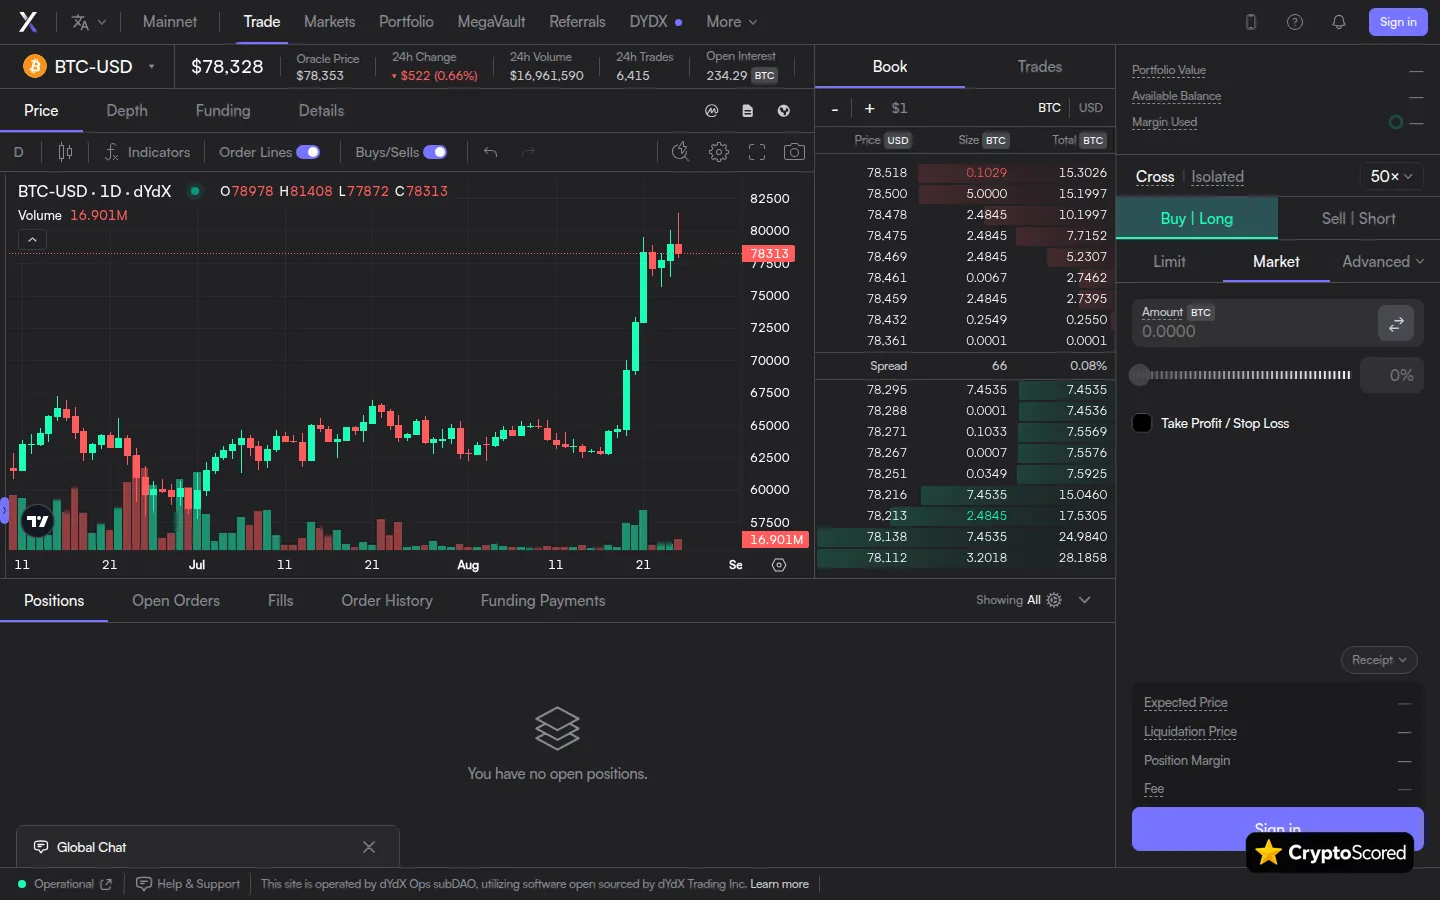Collapse the positions panel with the chevron

pyautogui.click(x=1085, y=600)
